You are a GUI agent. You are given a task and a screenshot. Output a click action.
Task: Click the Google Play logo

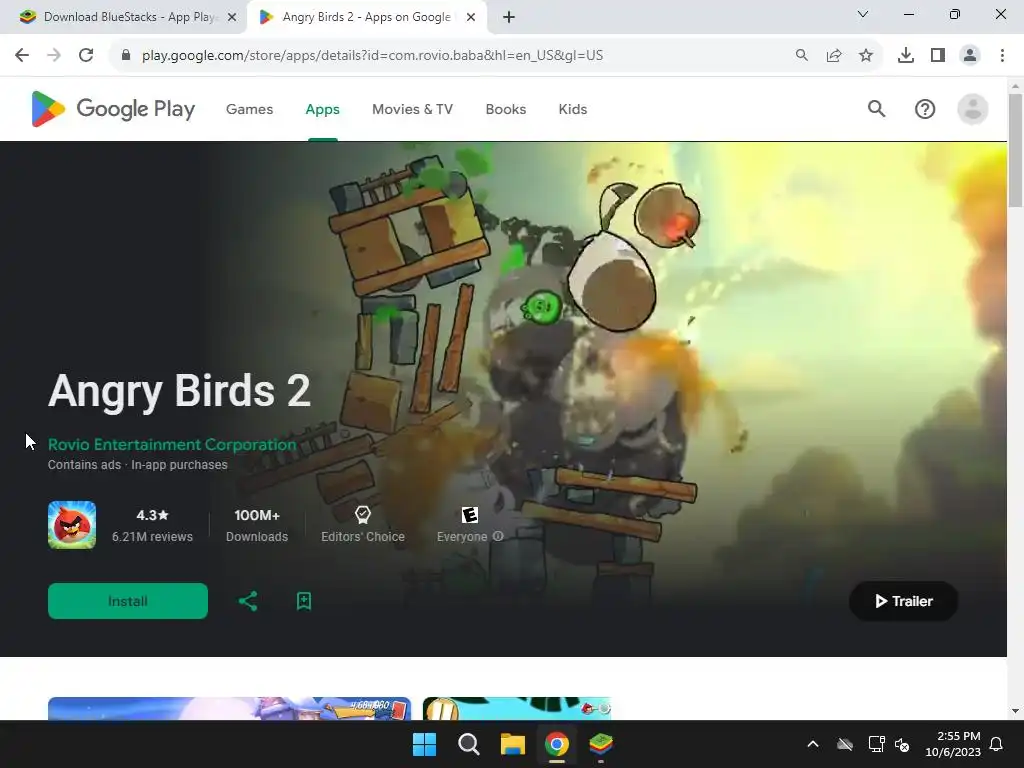113,109
